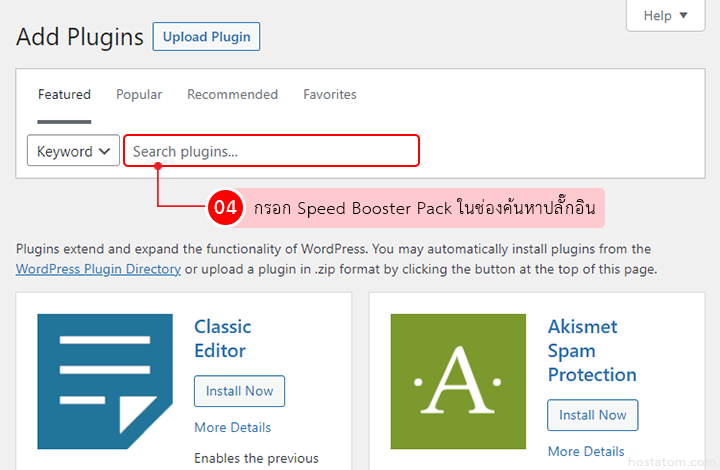View More Details for Classic Editor

coord(232,428)
